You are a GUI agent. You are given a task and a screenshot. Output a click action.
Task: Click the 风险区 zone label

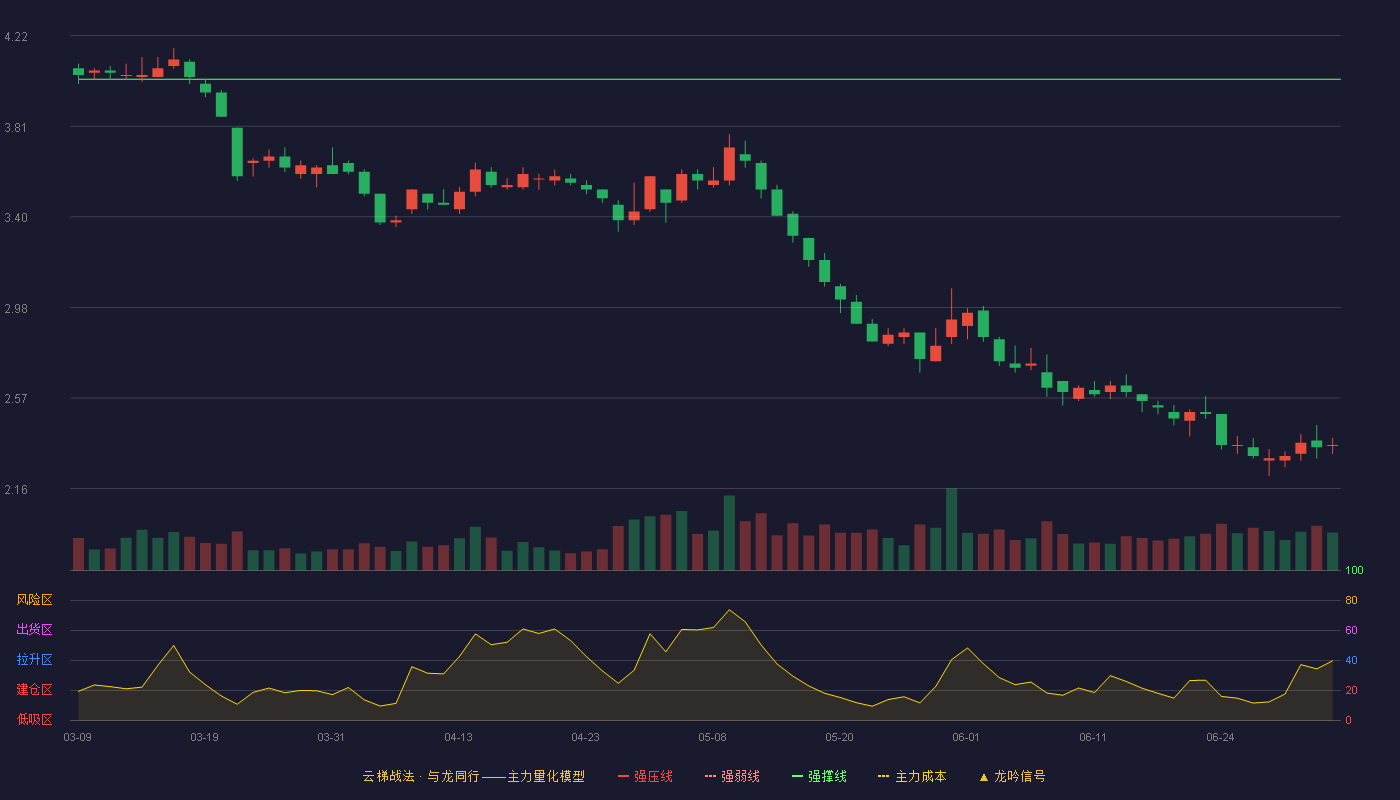pyautogui.click(x=34, y=600)
